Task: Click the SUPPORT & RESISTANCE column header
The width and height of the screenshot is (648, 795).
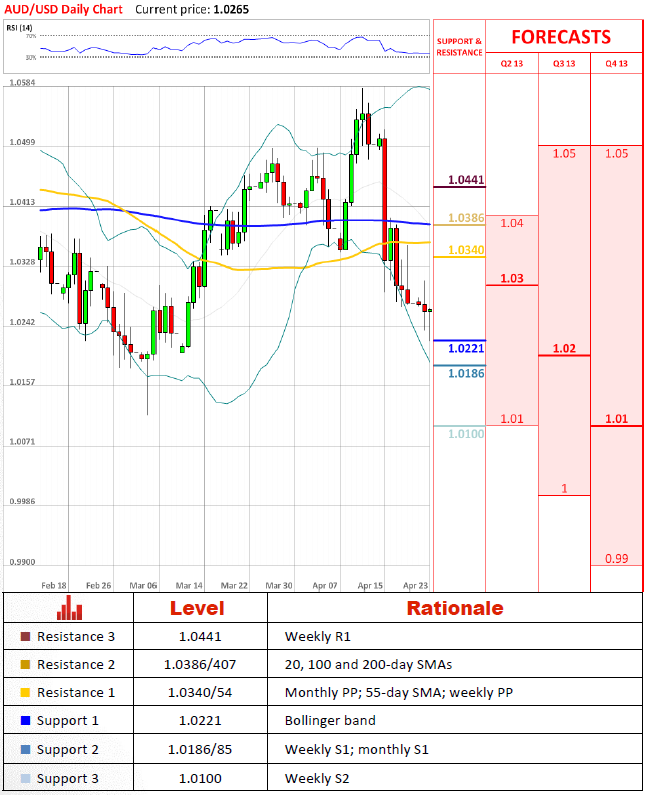Action: [x=459, y=47]
